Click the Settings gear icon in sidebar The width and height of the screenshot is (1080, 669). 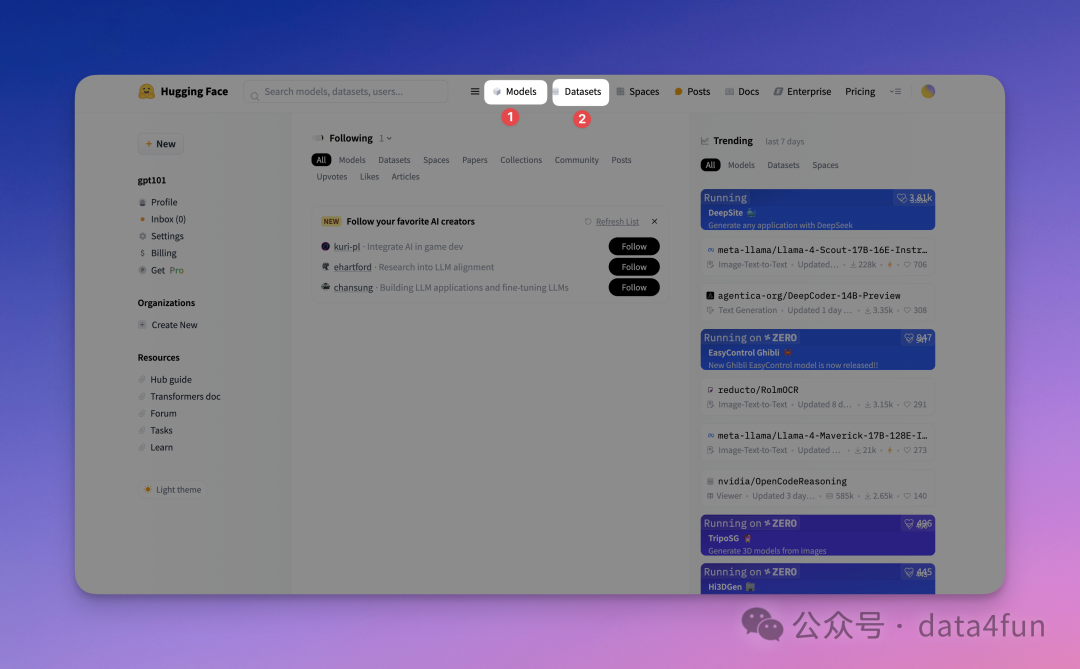[x=143, y=236]
